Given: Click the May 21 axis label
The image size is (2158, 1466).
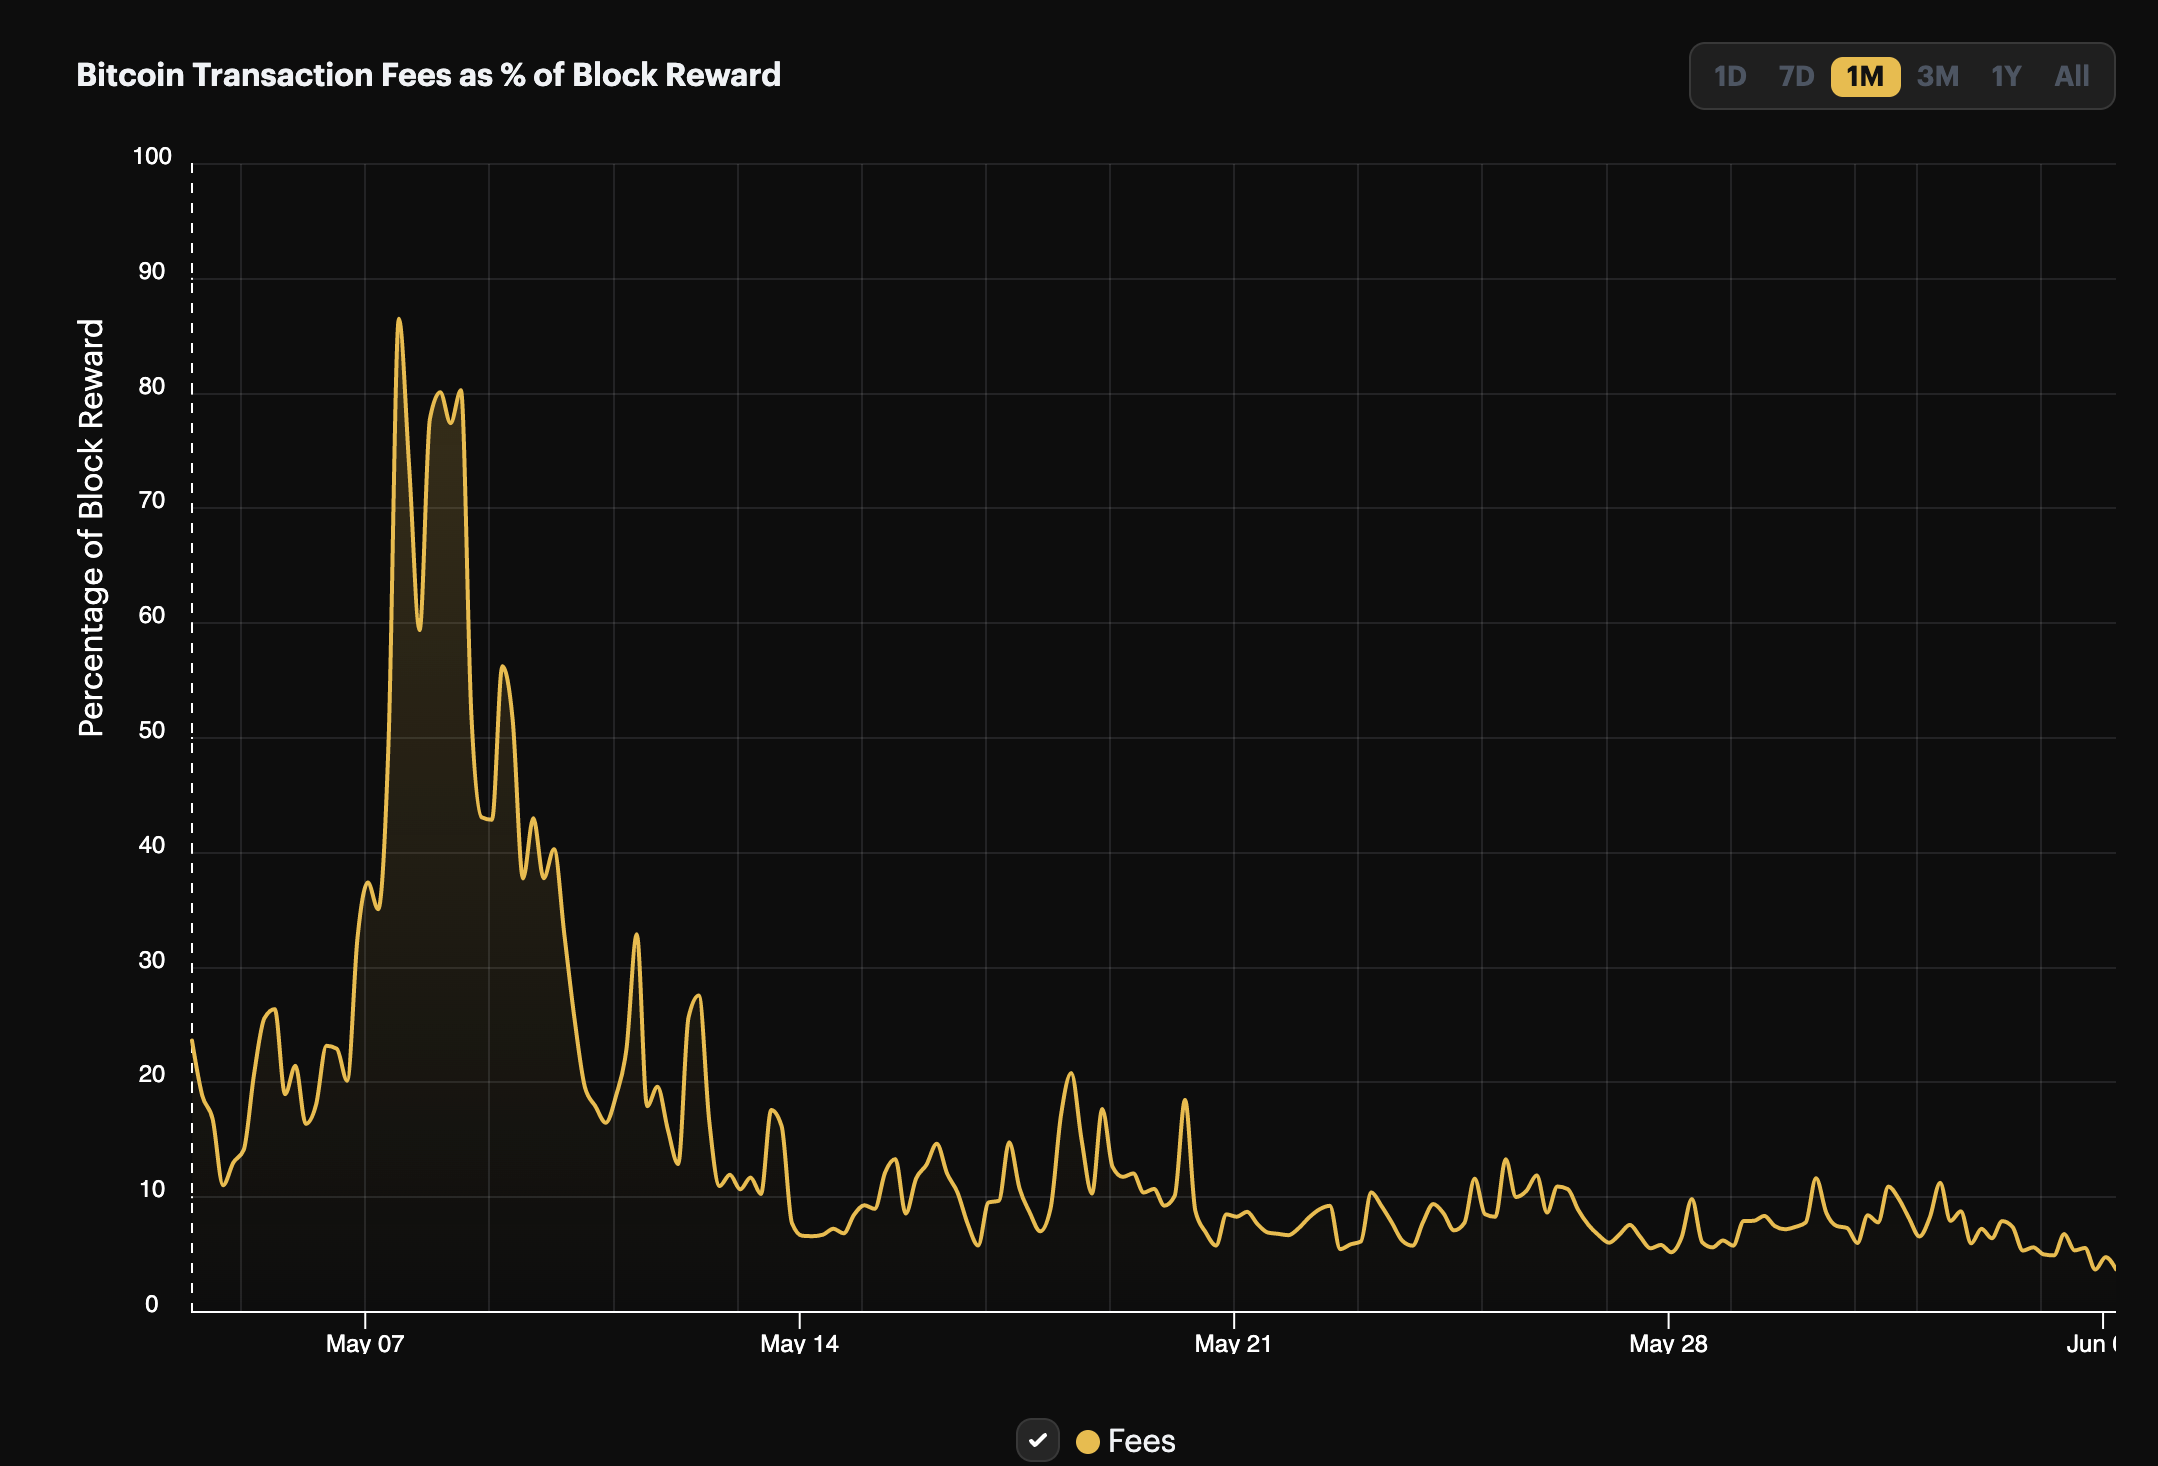Looking at the screenshot, I should (x=1233, y=1344).
